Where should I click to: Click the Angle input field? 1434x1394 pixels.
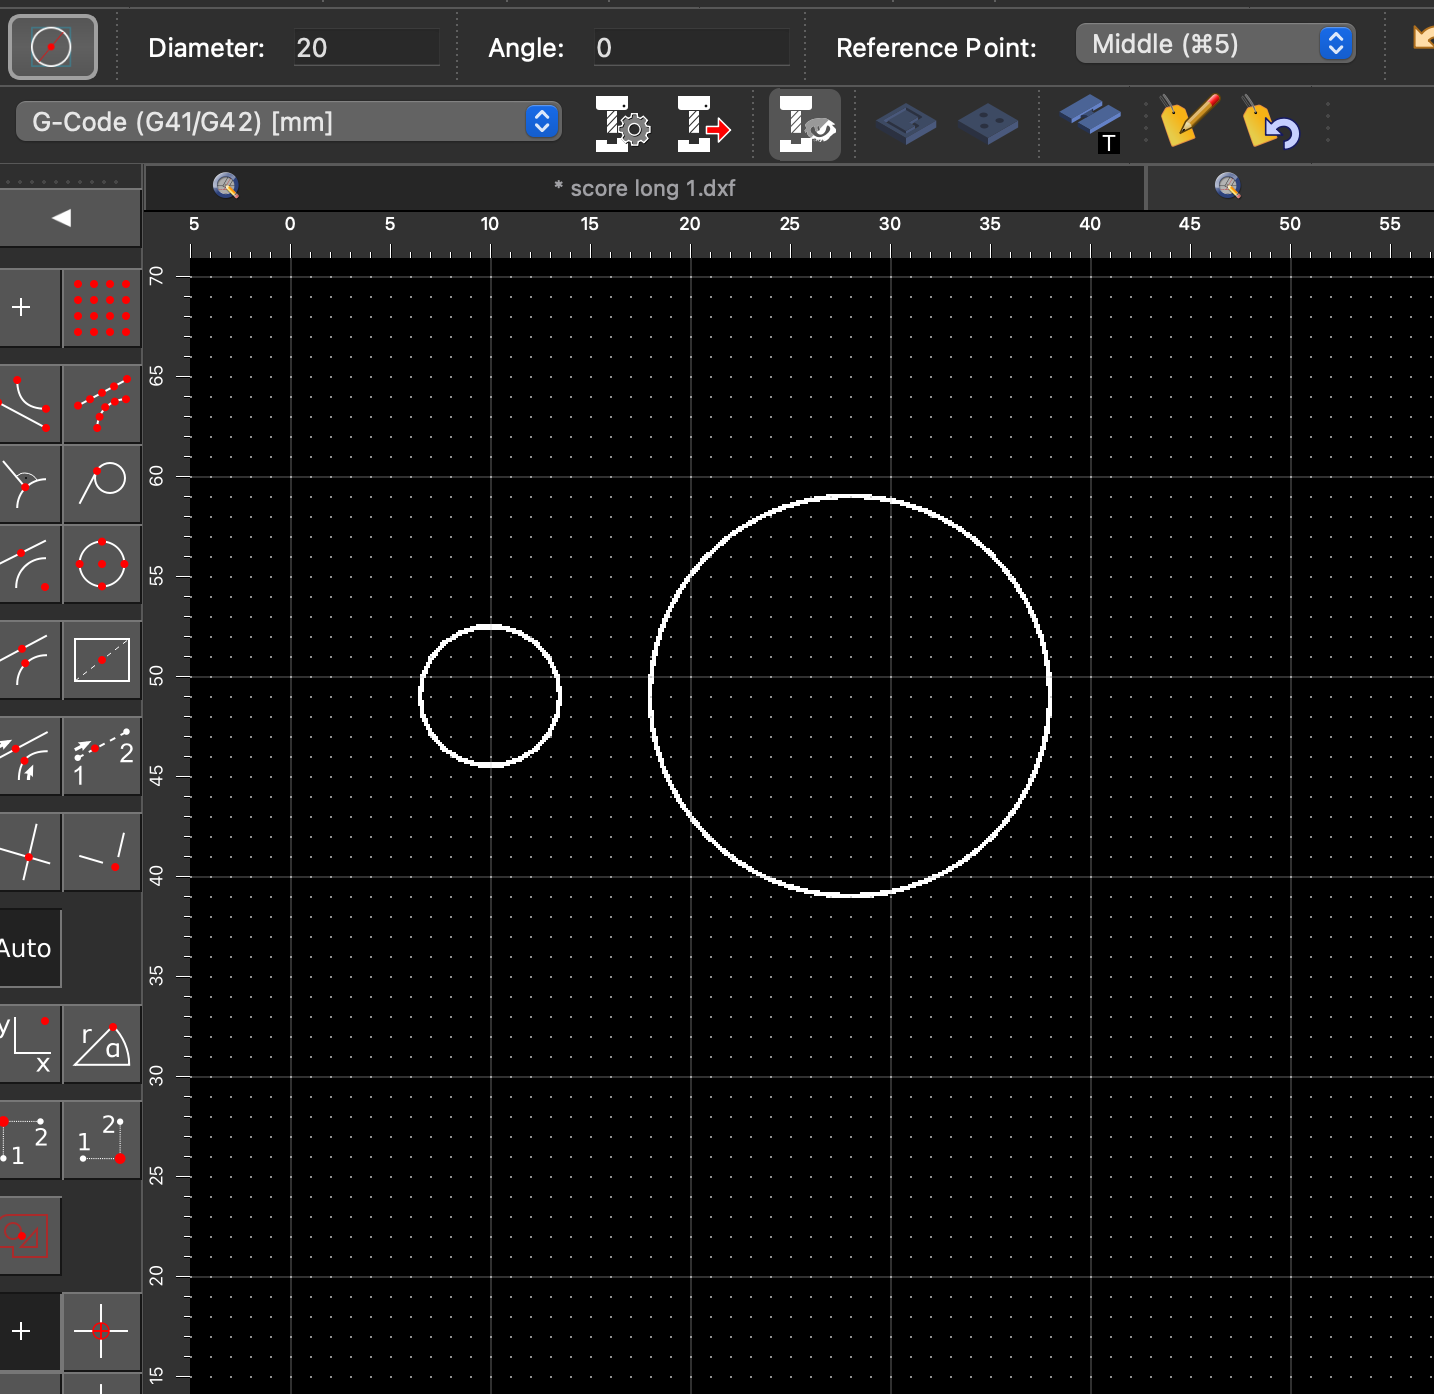[x=691, y=48]
